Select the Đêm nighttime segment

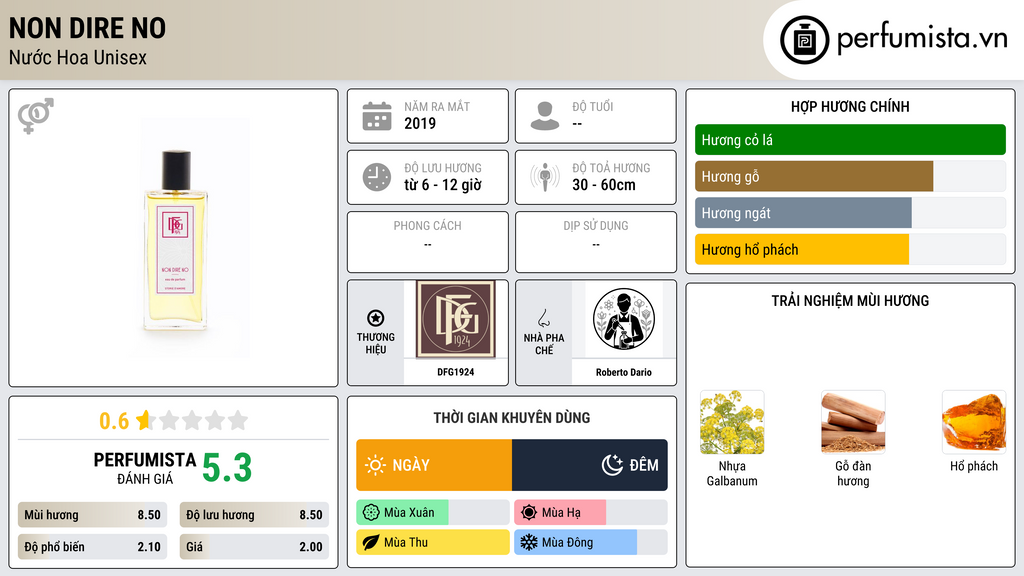point(590,465)
